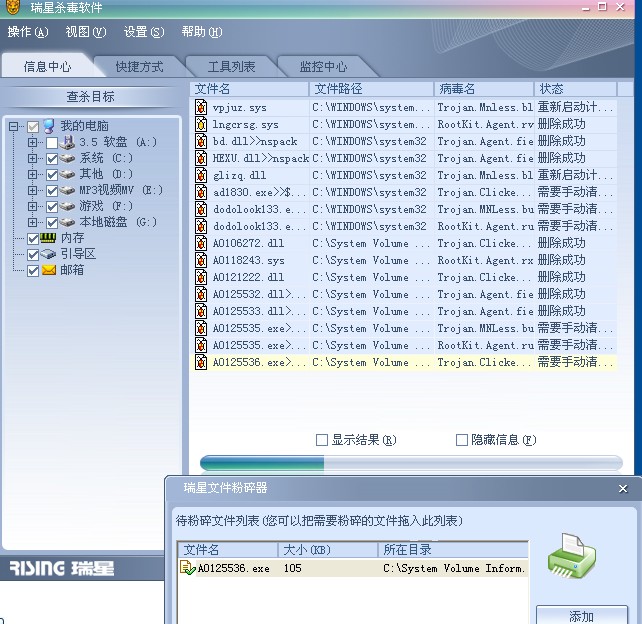This screenshot has width=642, height=624.
Task: Click virus icon beside A0118243.sys
Action: (x=201, y=260)
